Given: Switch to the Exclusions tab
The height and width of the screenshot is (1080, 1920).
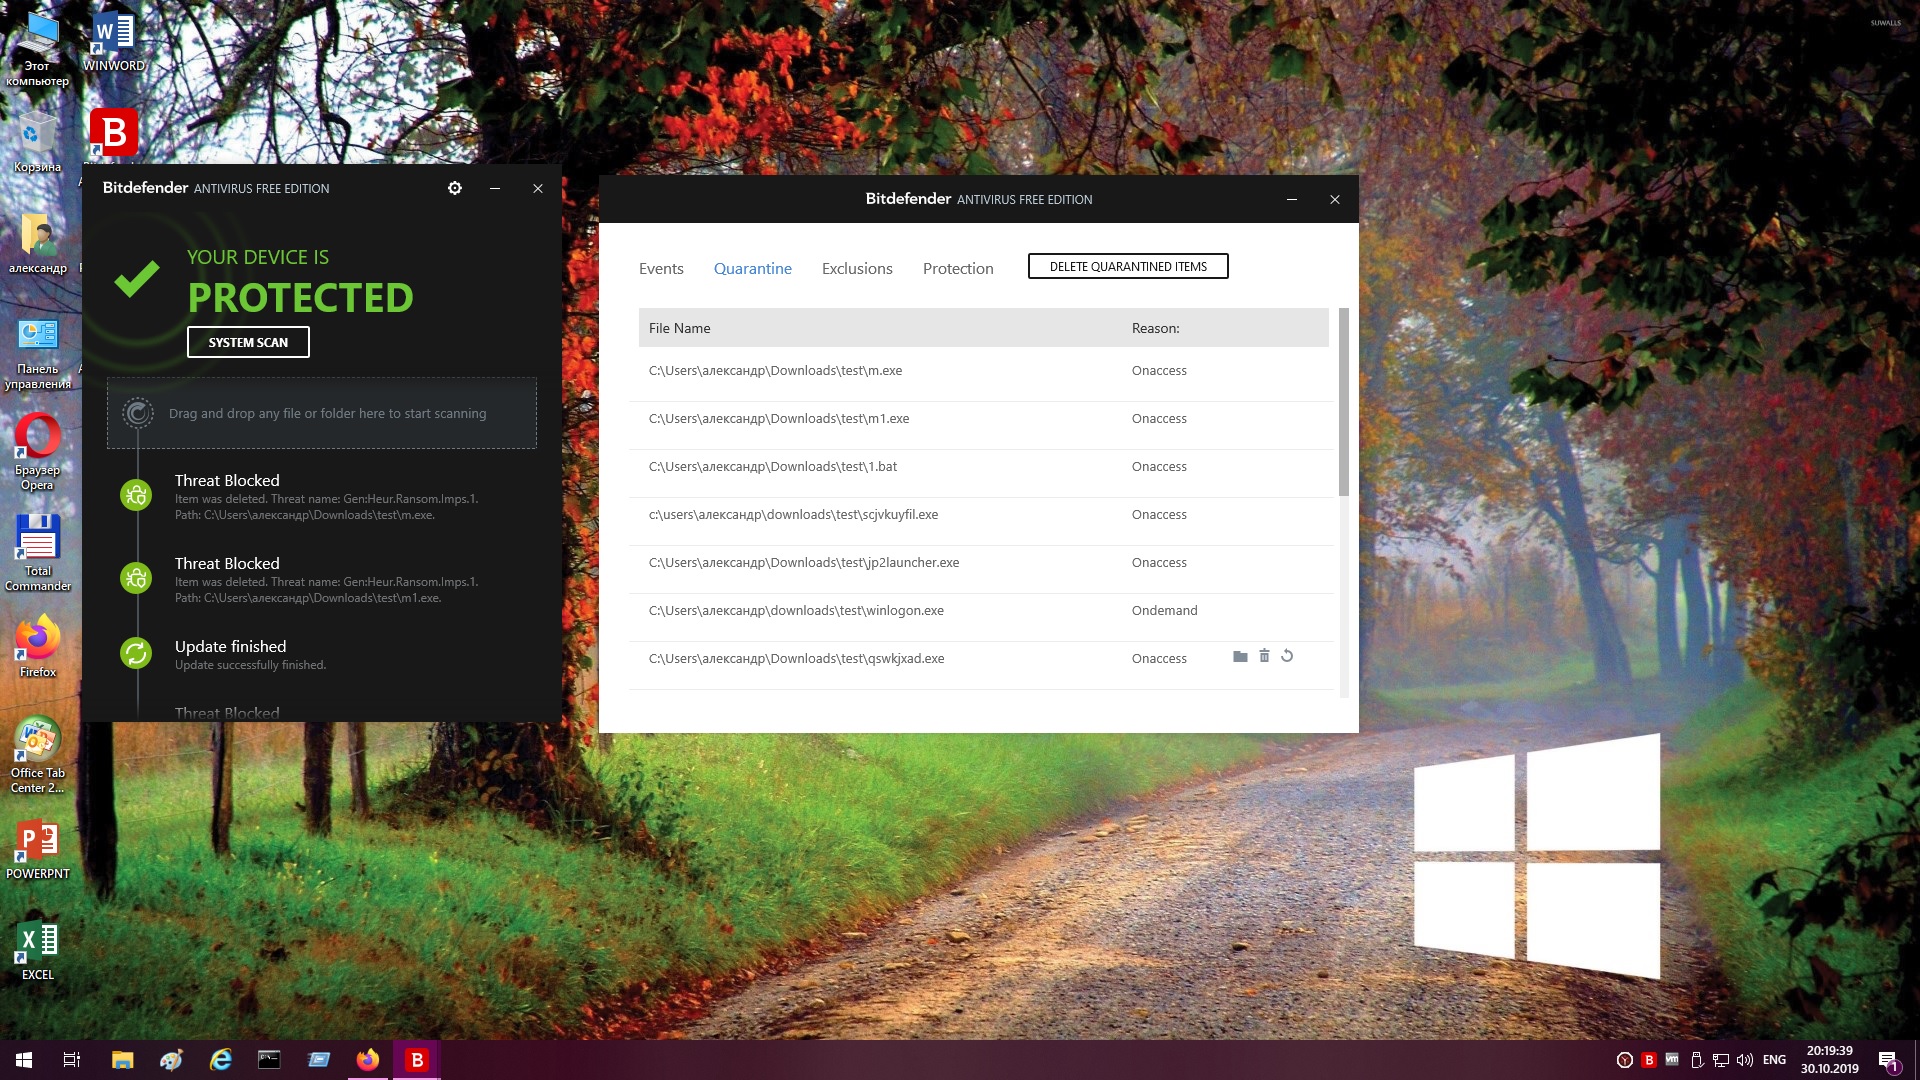Looking at the screenshot, I should pos(857,268).
